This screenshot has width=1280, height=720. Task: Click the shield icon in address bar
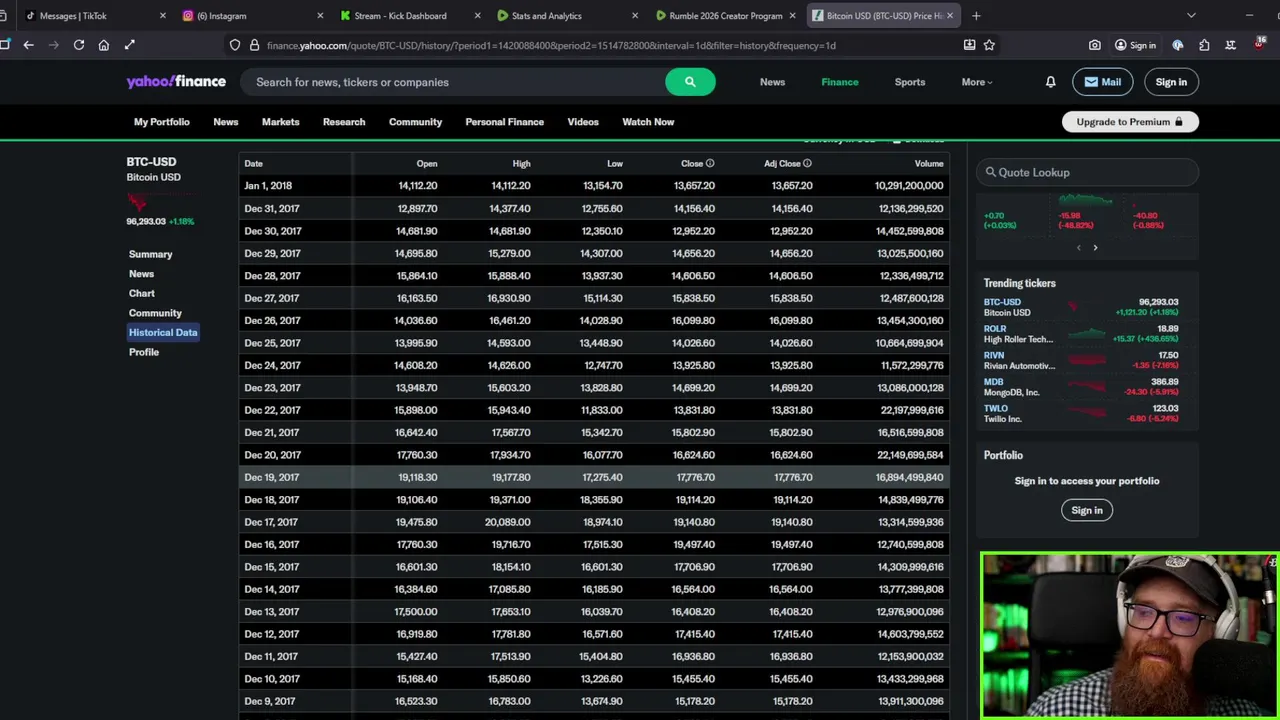[x=235, y=45]
